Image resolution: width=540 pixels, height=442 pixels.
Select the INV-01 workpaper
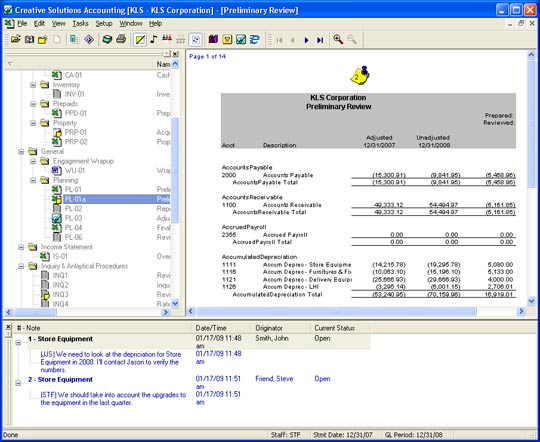pyautogui.click(x=74, y=94)
